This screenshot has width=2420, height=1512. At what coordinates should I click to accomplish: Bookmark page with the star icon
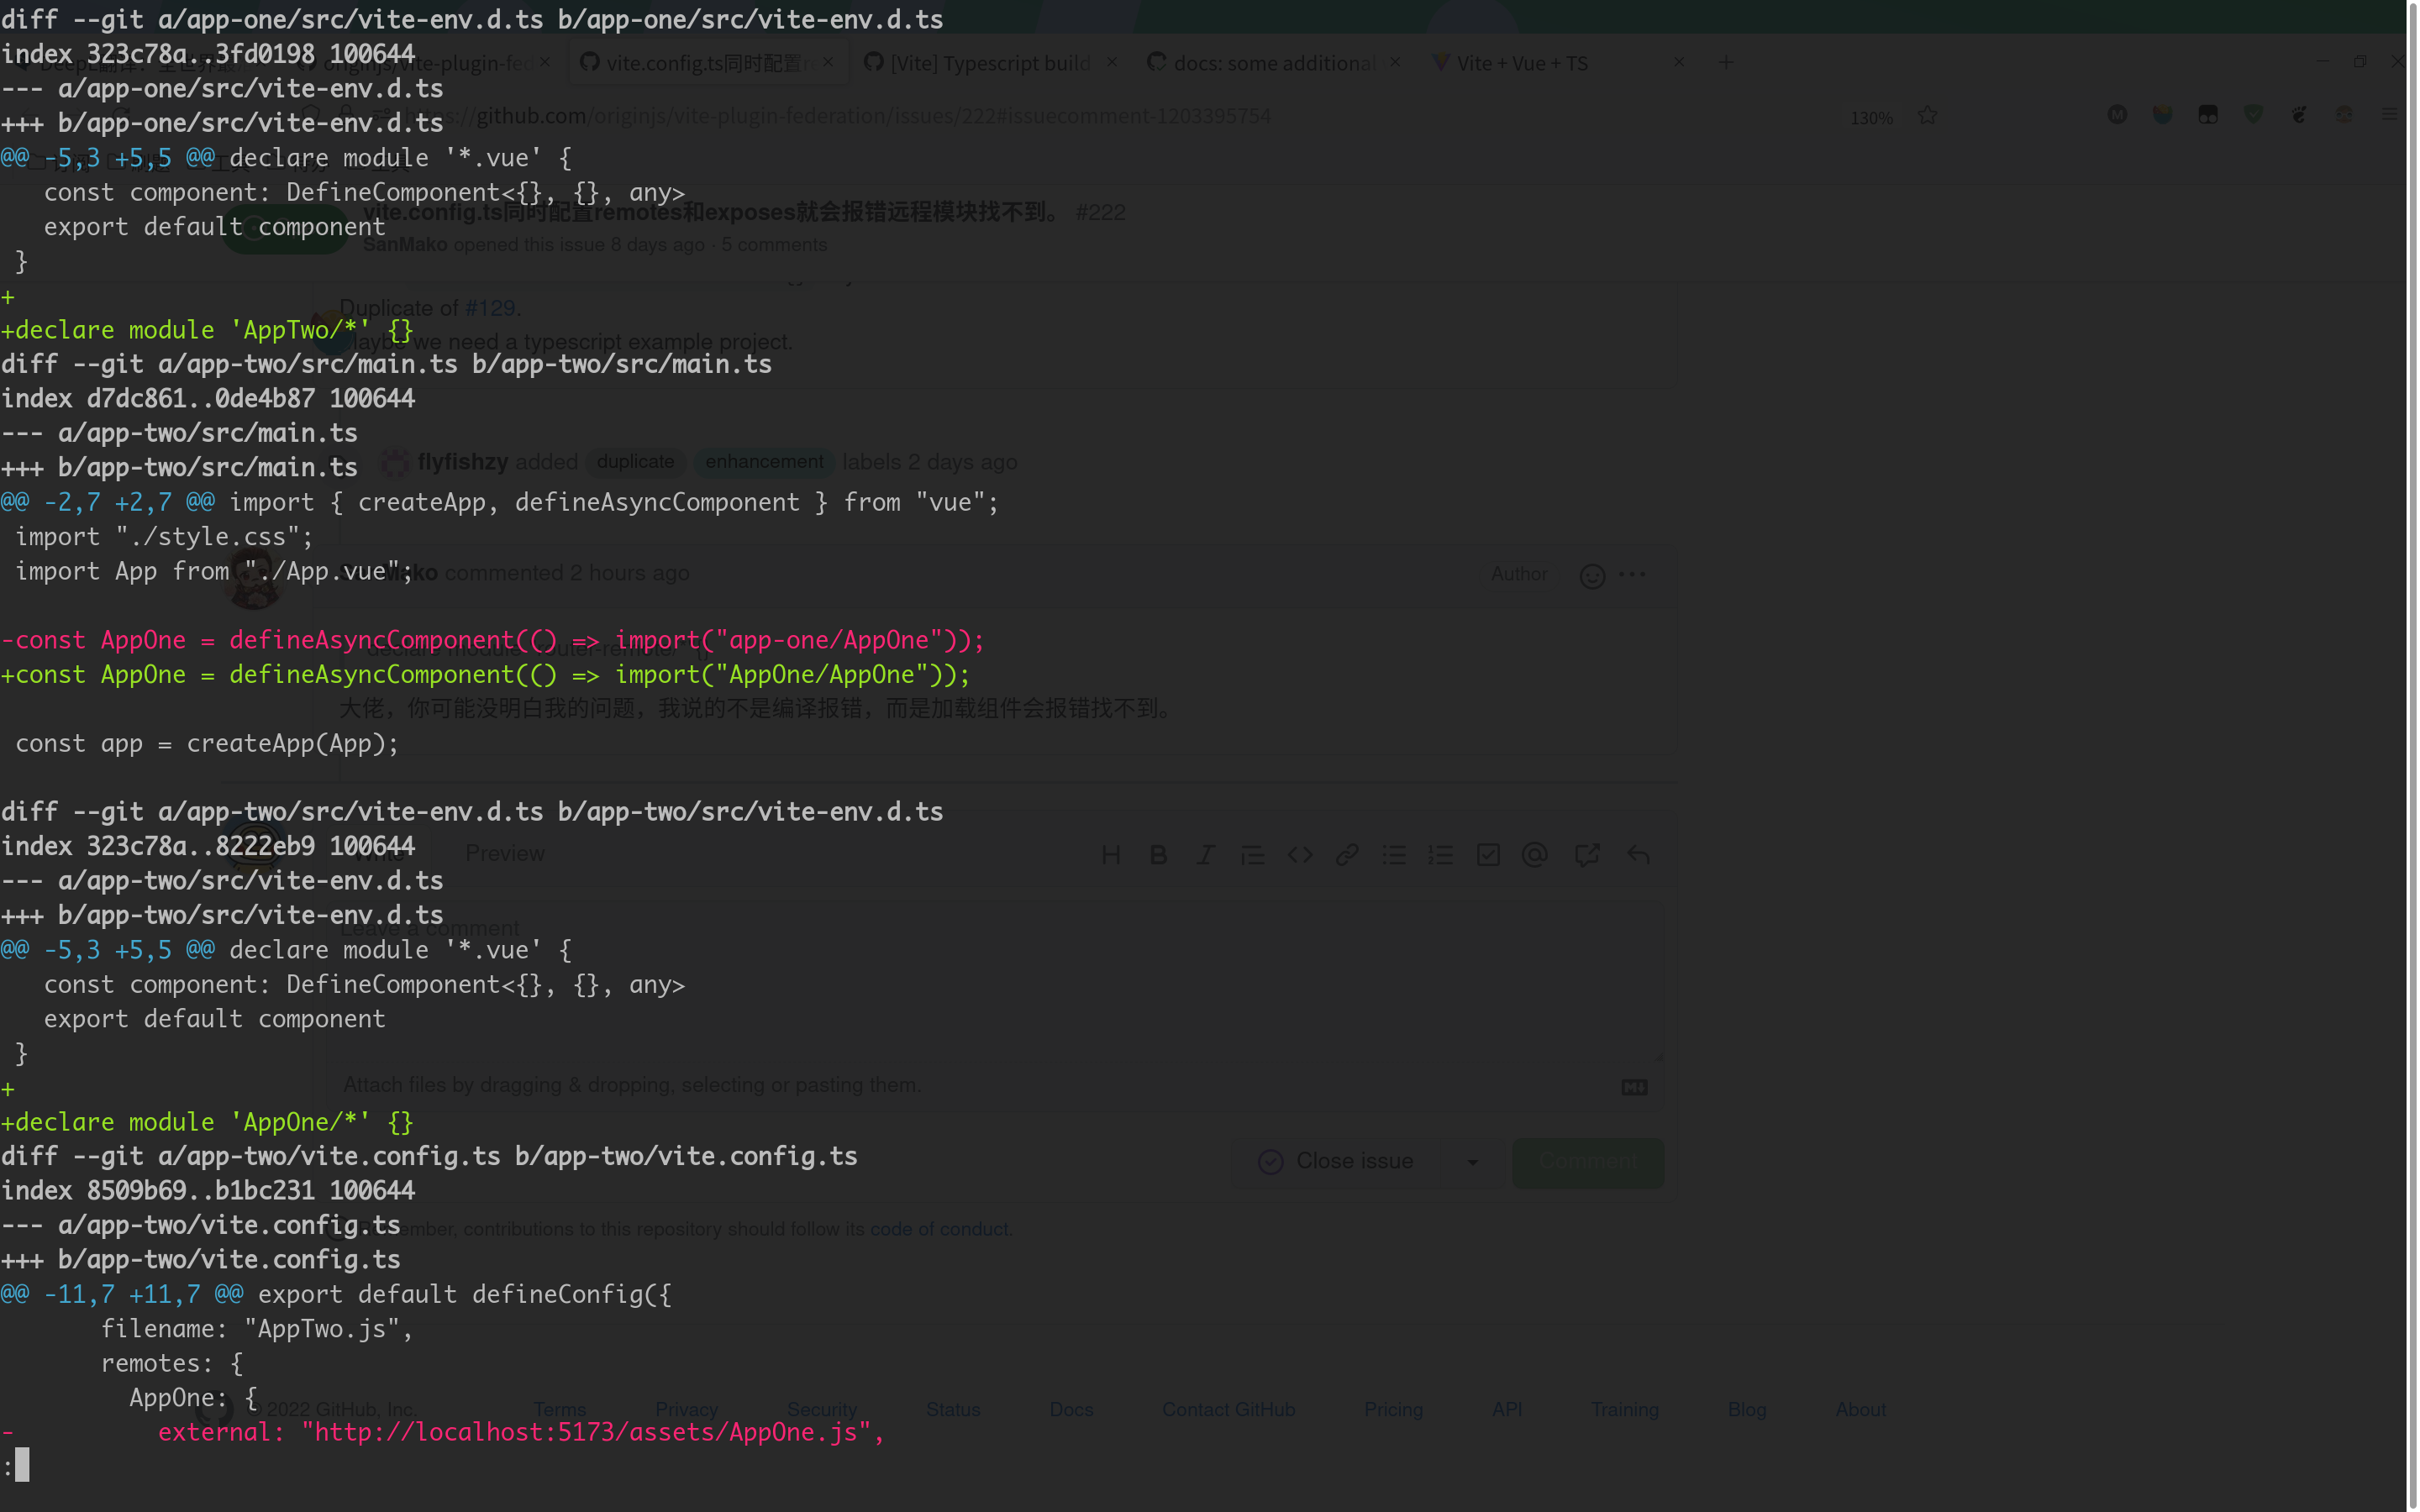tap(1927, 116)
